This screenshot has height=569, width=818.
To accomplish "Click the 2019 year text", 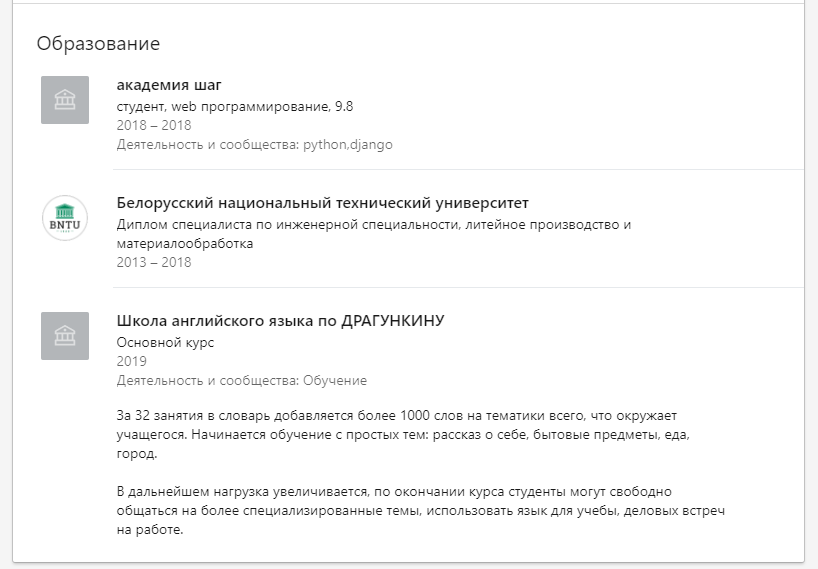I will click(132, 361).
